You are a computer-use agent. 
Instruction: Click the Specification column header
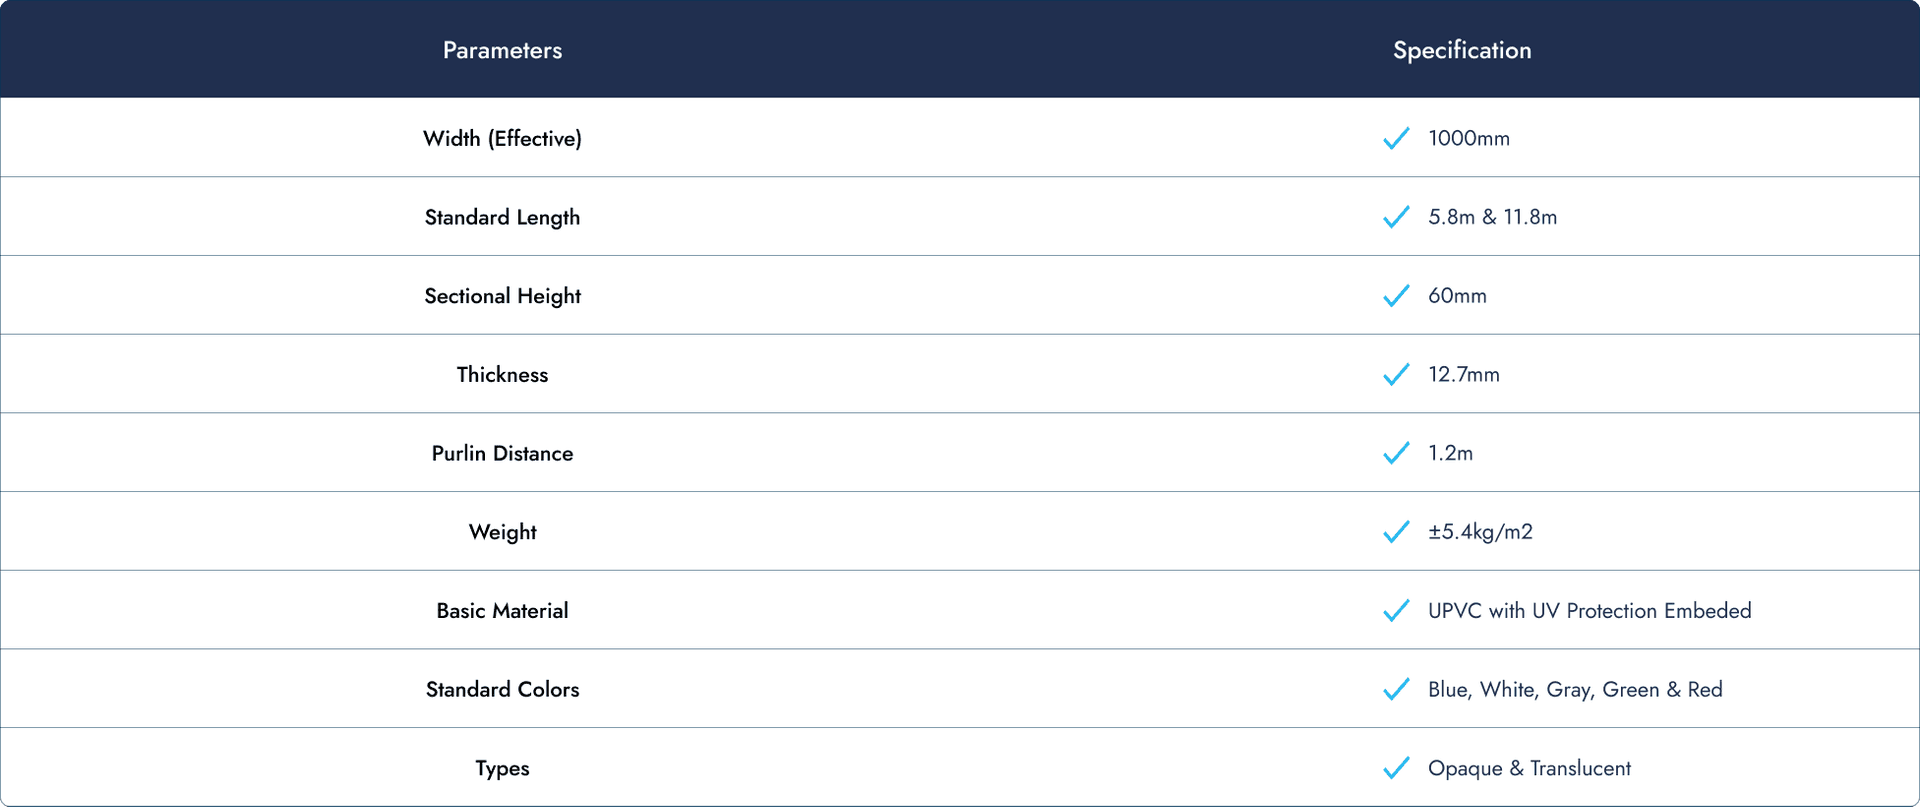tap(1462, 50)
